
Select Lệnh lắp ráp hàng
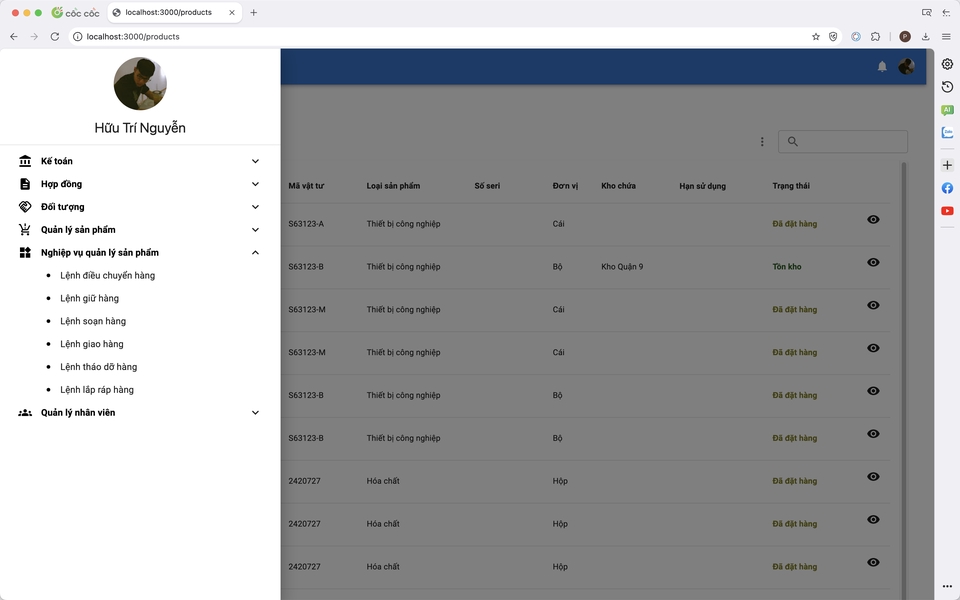point(97,389)
